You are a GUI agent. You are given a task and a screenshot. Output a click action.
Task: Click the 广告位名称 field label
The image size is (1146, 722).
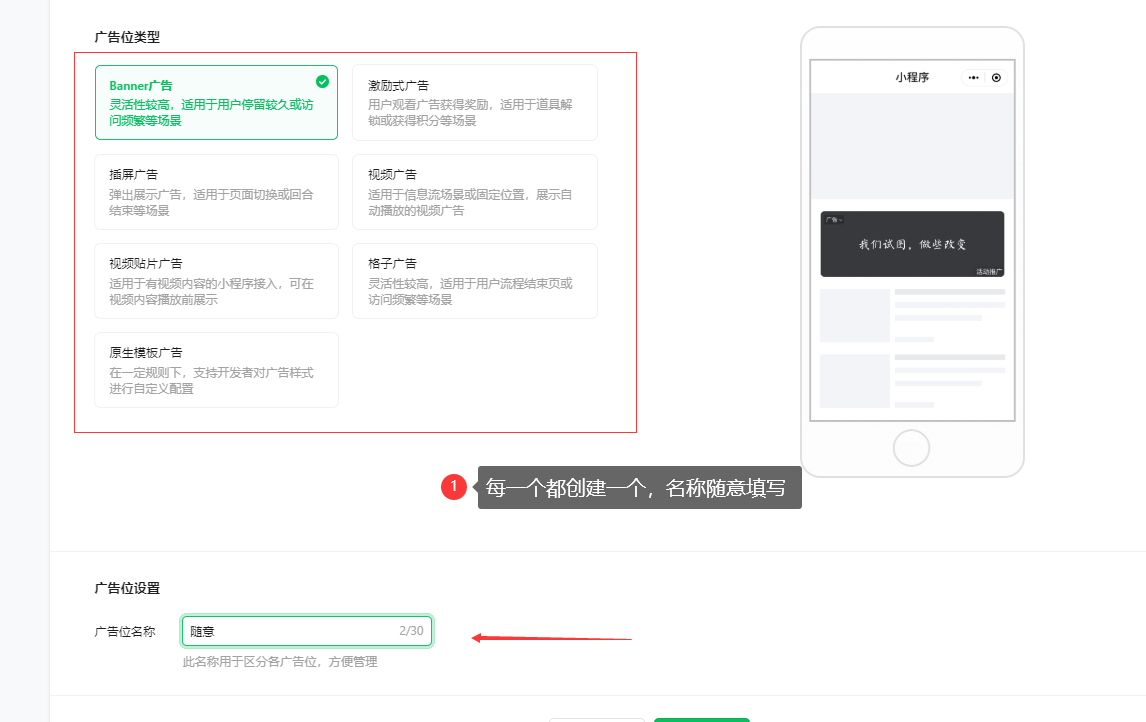pos(125,631)
